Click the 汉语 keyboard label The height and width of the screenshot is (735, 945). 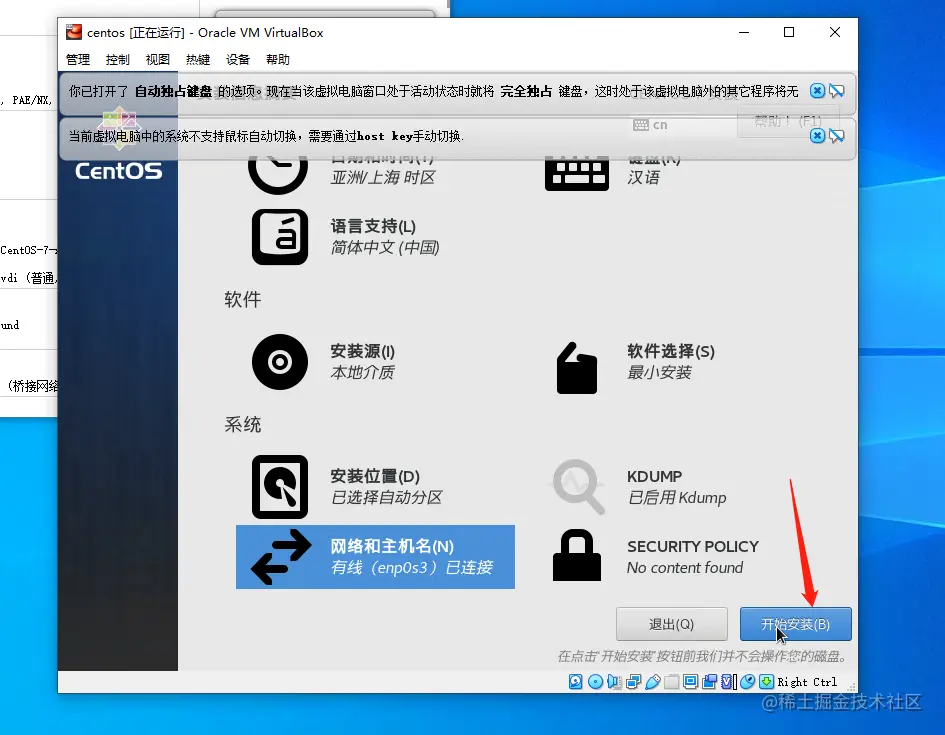pos(643,177)
